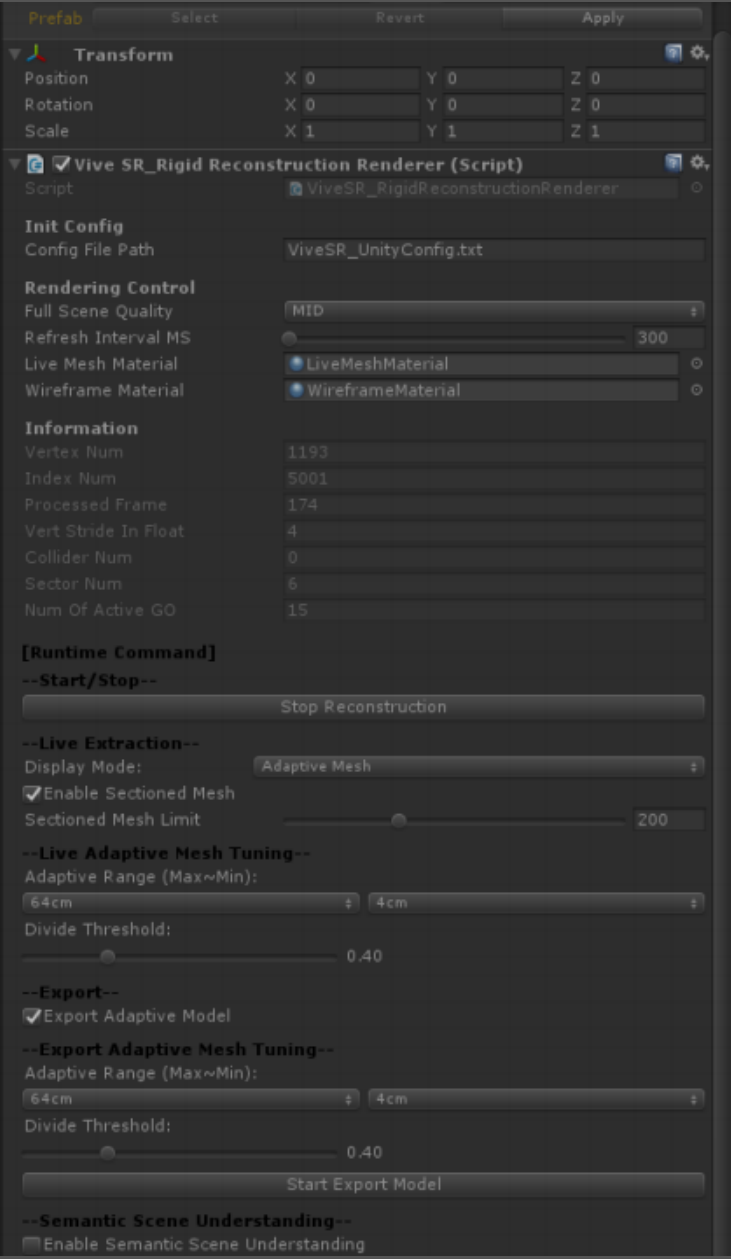The image size is (731, 1259).
Task: Click the Transform axes icon
Action: (36, 55)
